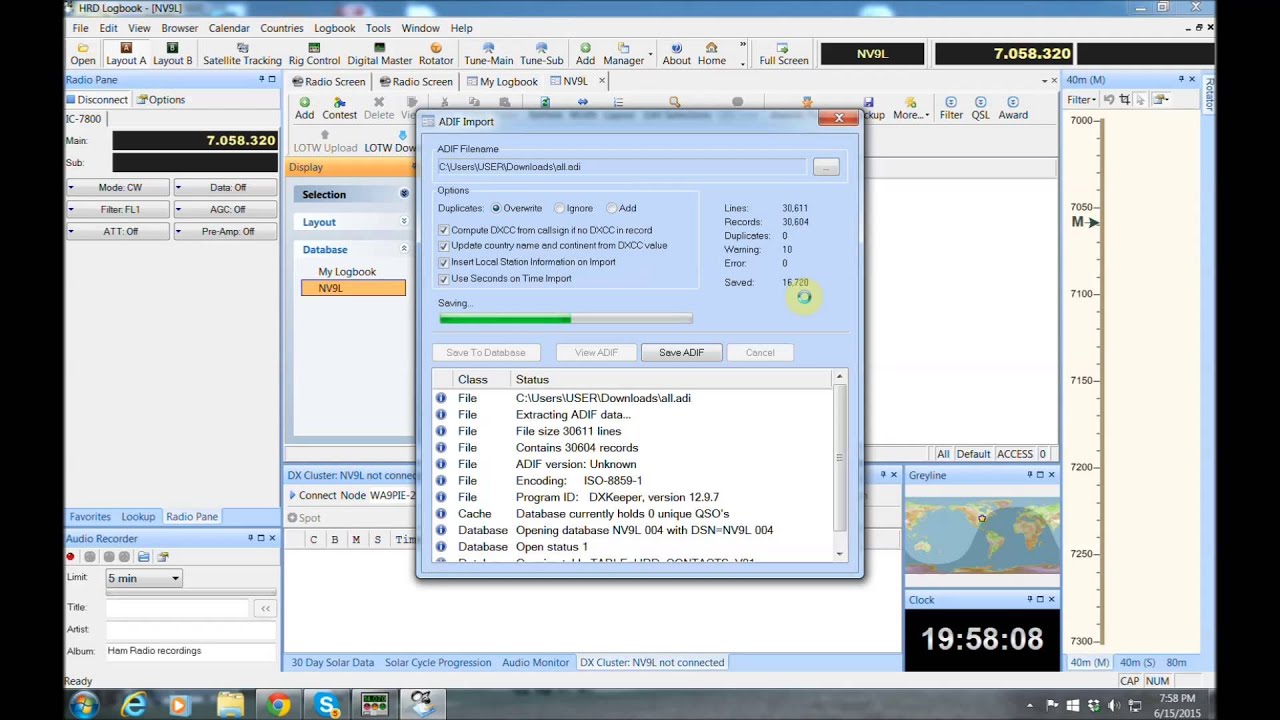
Task: Click the Full Screen toolbar button
Action: 783,54
